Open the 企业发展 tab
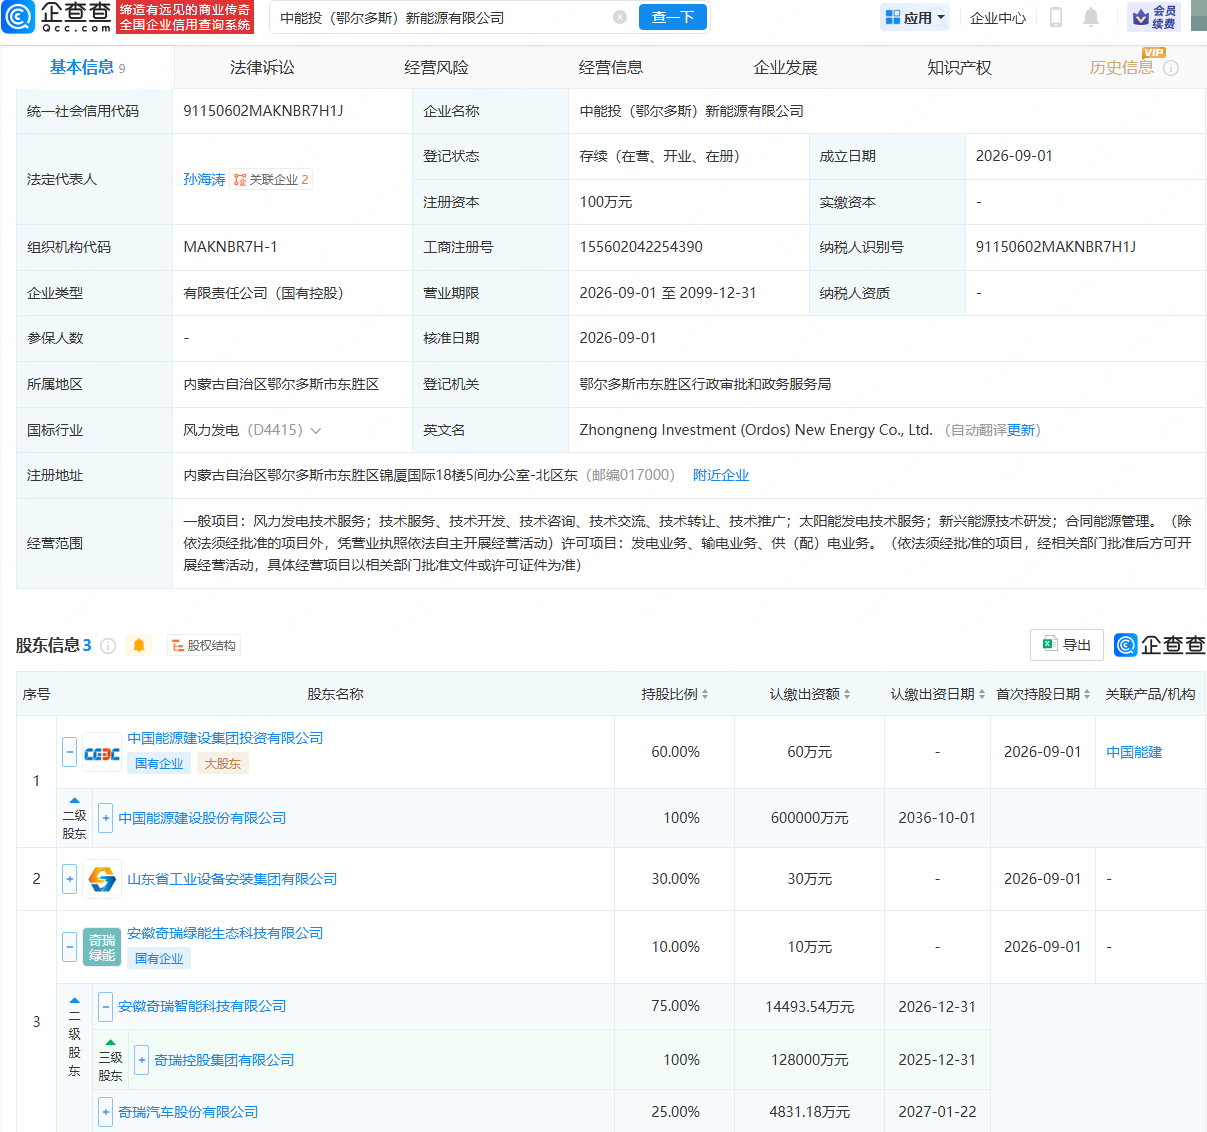Image resolution: width=1207 pixels, height=1132 pixels. (785, 67)
